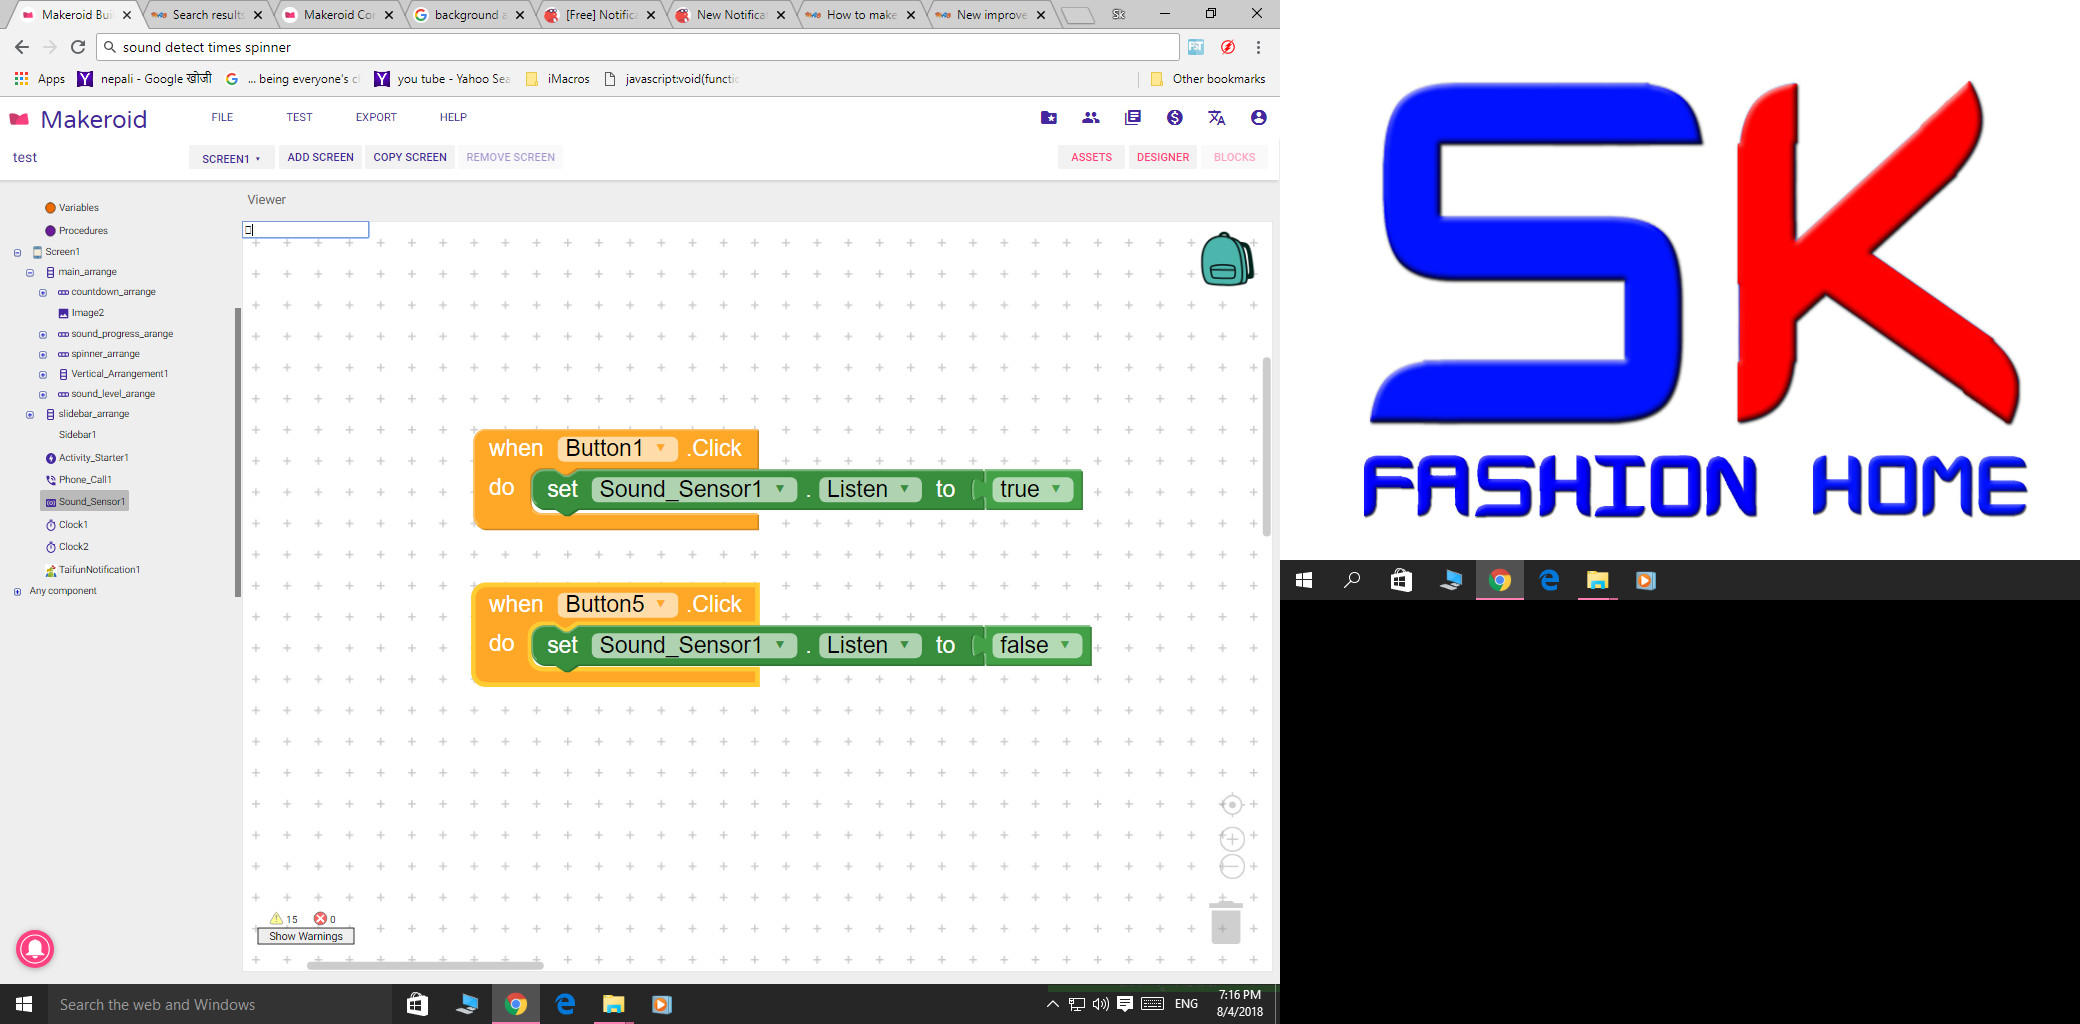
Task: Open the community people icon
Action: (x=1091, y=118)
